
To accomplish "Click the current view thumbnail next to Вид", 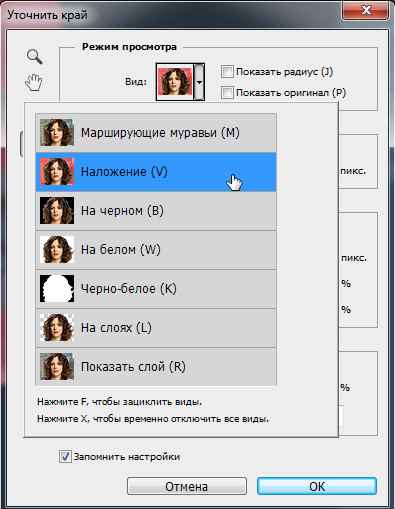I will [175, 82].
